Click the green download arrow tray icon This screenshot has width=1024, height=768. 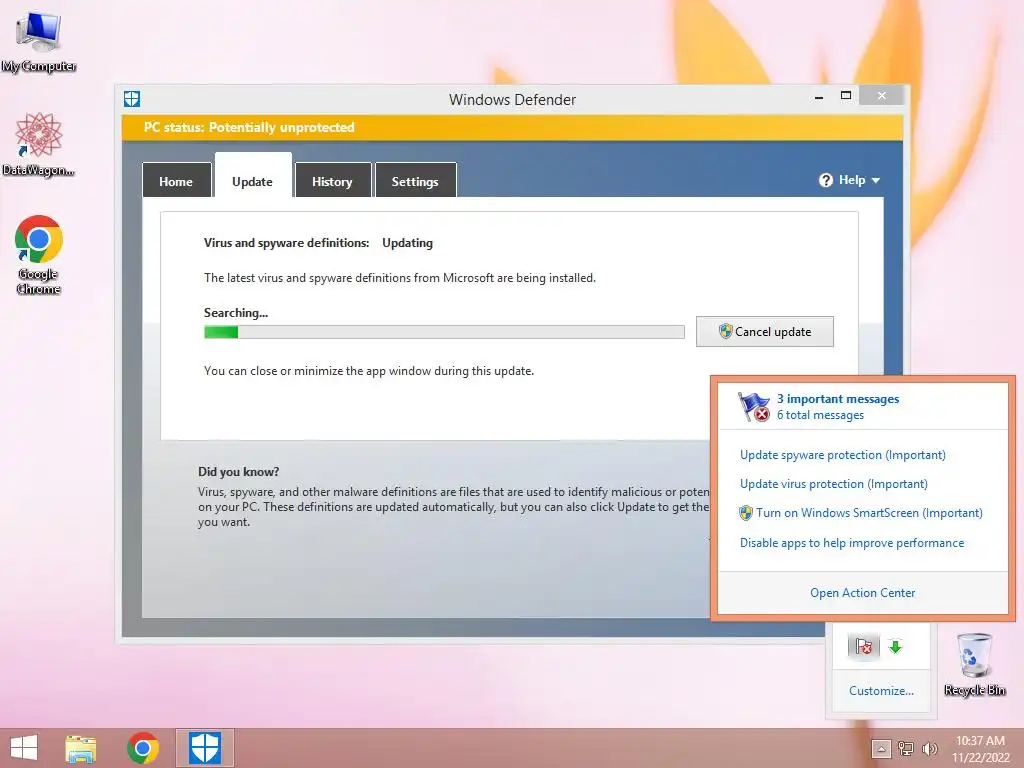point(895,647)
